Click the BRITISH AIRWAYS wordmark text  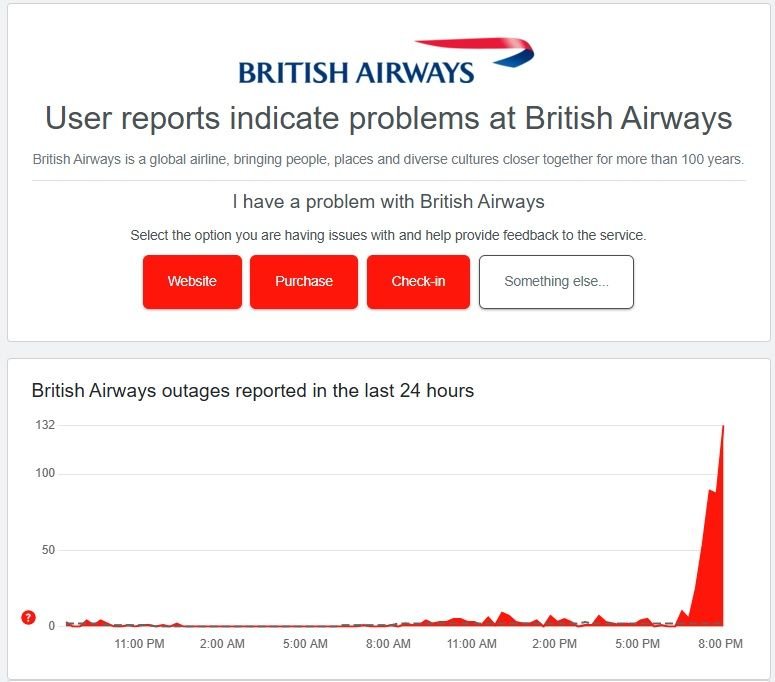(x=356, y=72)
